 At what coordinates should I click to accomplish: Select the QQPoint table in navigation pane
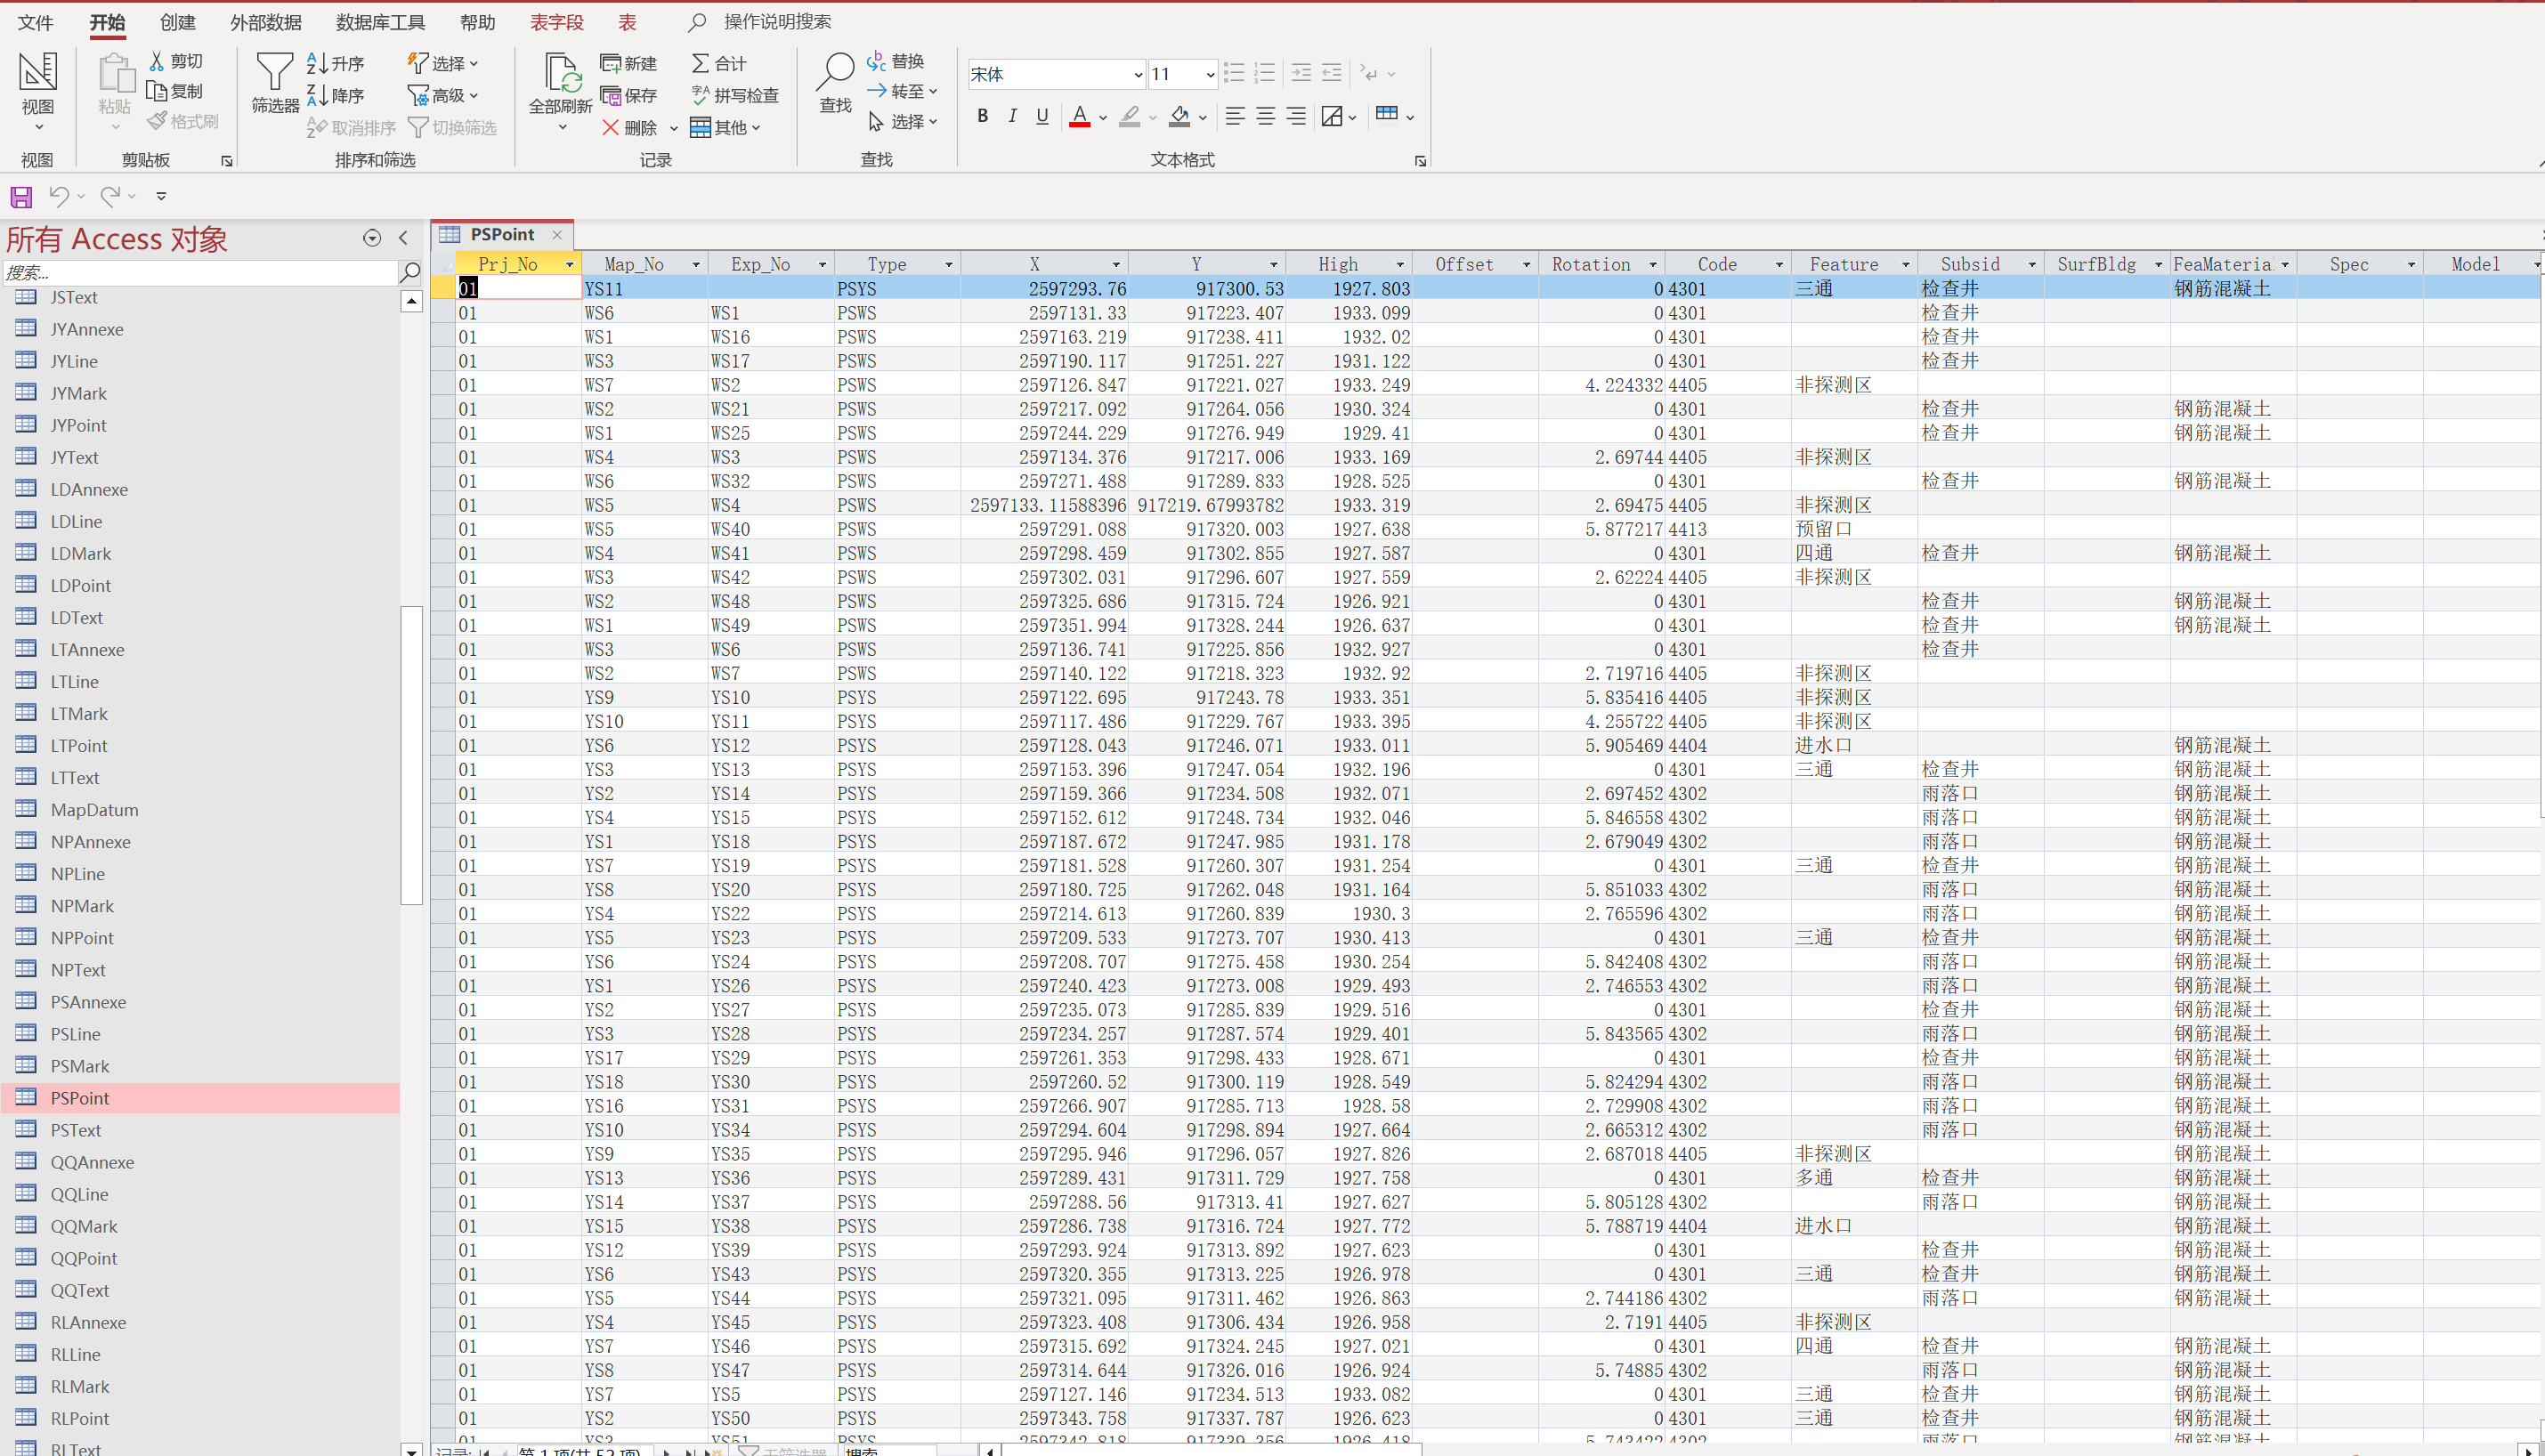[84, 1258]
